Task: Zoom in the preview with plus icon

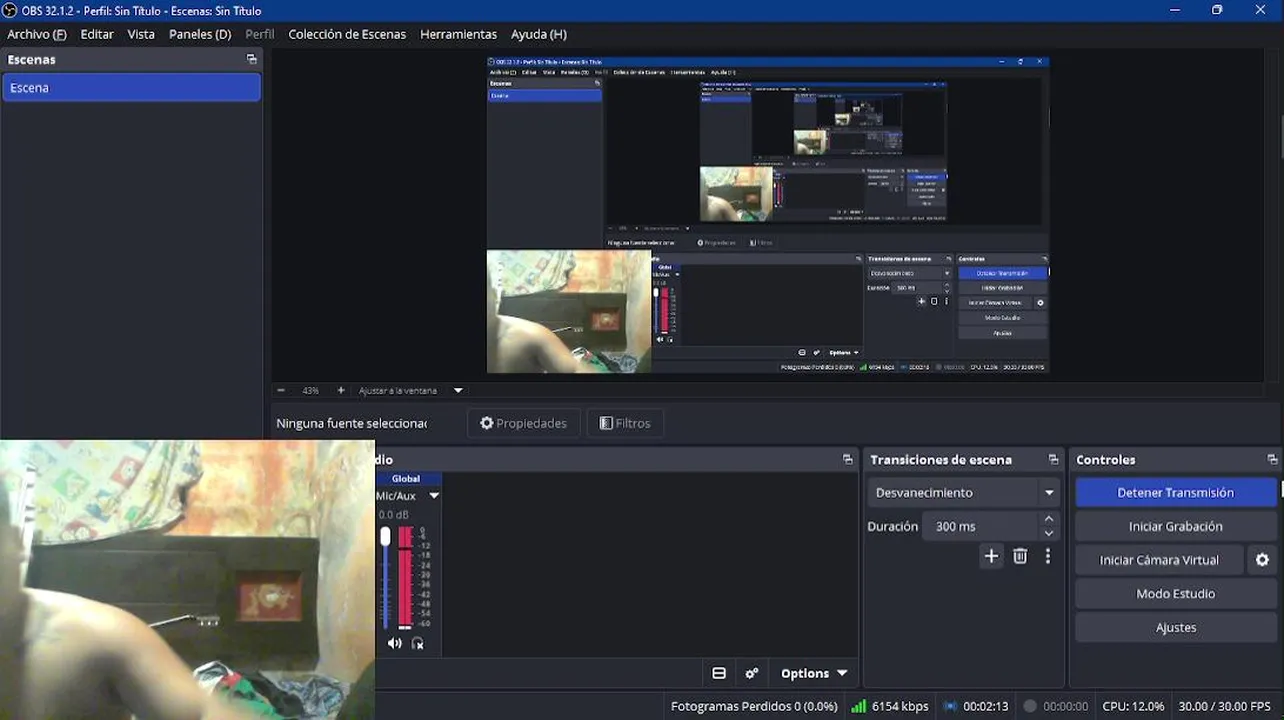Action: [x=340, y=390]
